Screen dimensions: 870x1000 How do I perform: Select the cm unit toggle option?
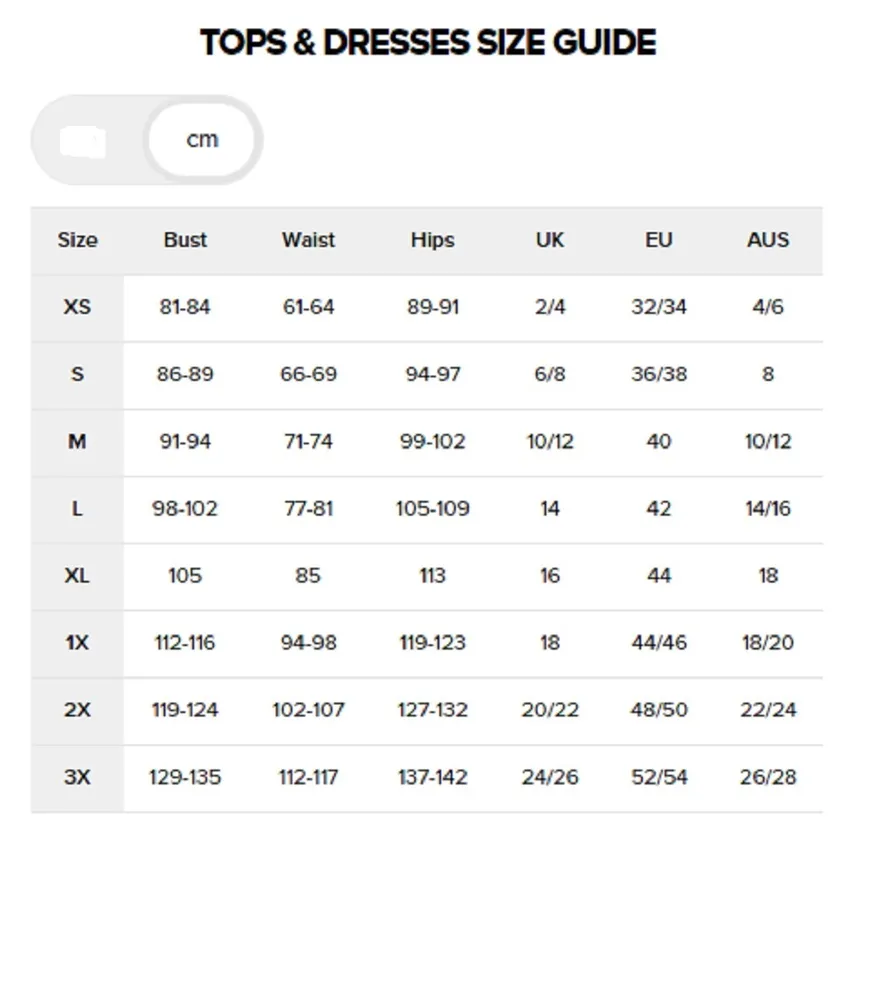(202, 140)
